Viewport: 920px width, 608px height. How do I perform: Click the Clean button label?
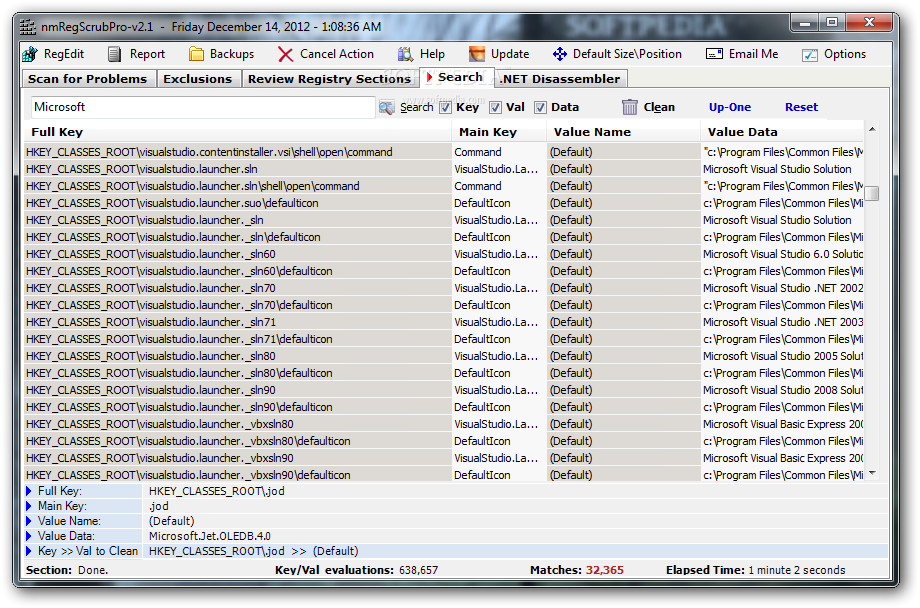point(659,107)
